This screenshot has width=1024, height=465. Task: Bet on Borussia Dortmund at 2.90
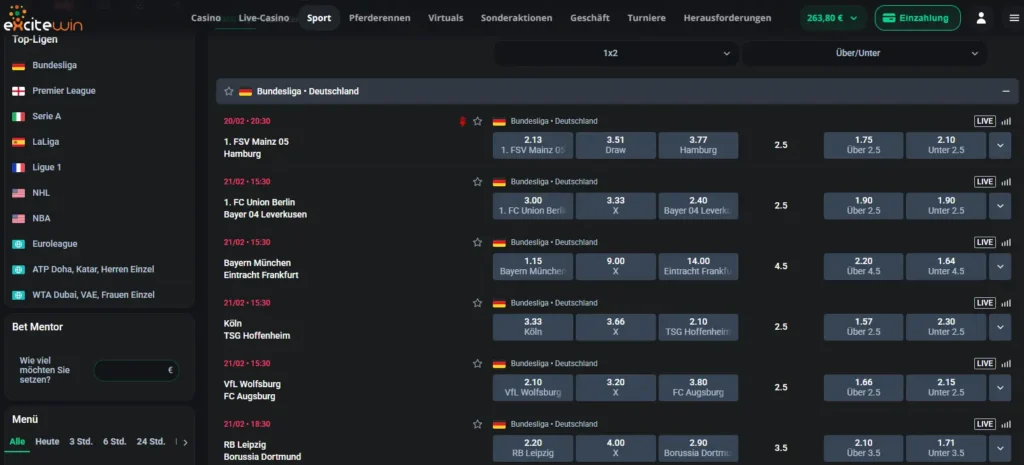(x=698, y=448)
